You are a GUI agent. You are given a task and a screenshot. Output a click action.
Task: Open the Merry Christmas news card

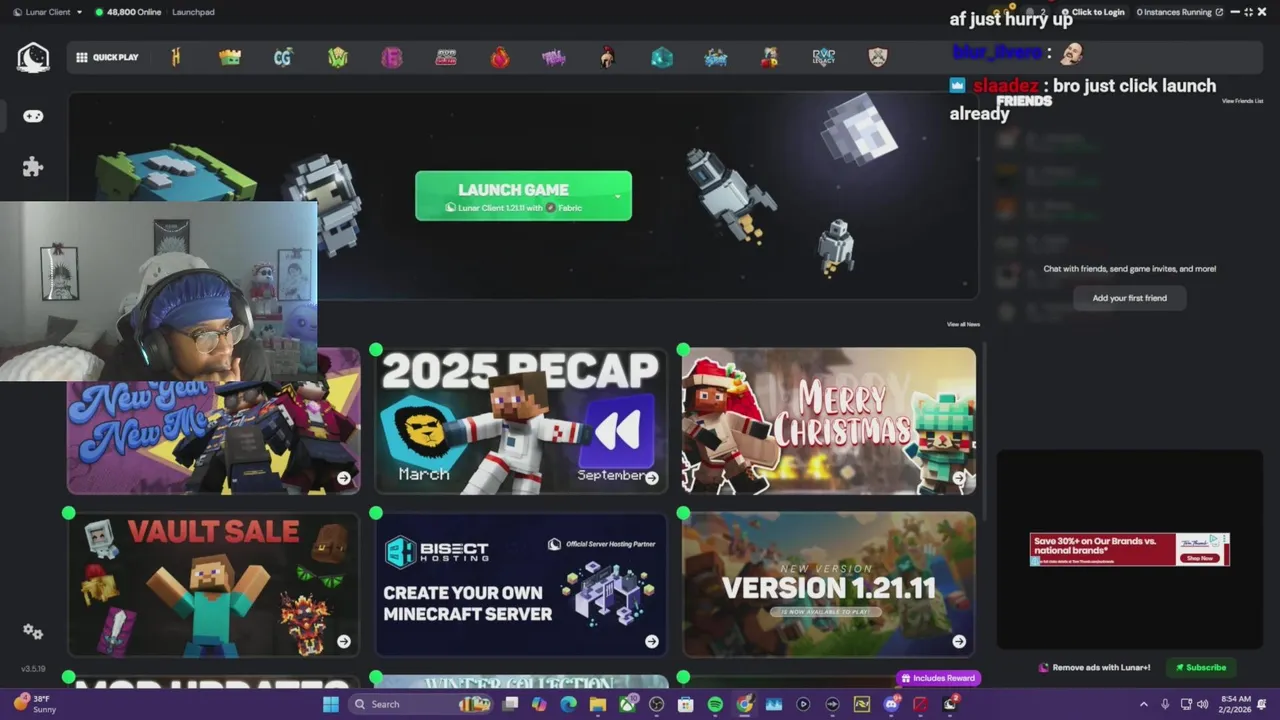pyautogui.click(x=829, y=421)
